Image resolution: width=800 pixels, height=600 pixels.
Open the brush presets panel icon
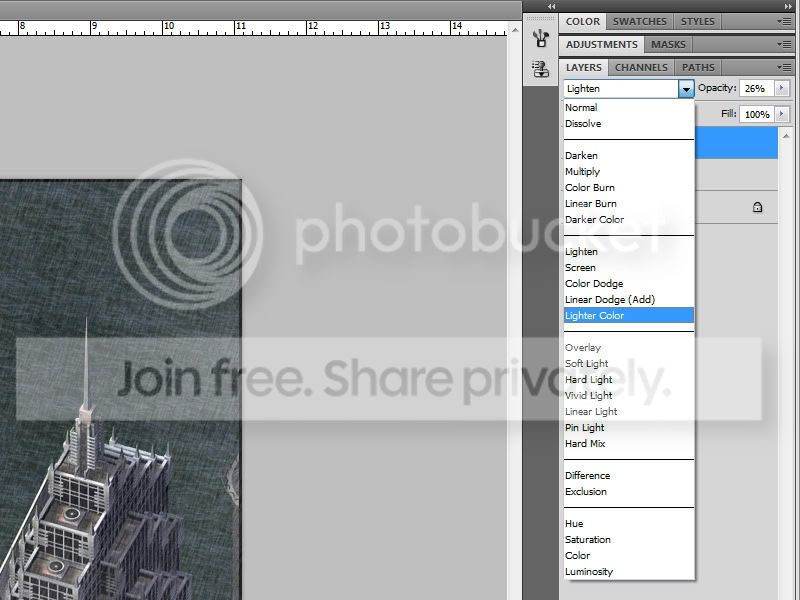540,38
